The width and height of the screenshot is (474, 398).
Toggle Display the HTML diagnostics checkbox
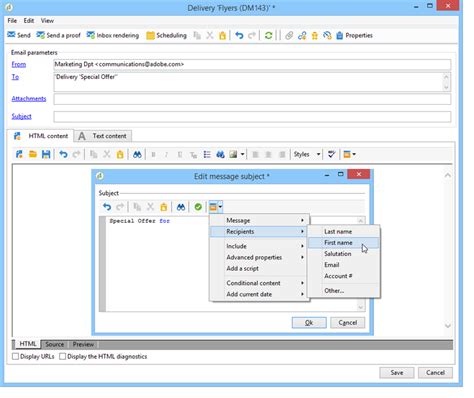pyautogui.click(x=62, y=356)
